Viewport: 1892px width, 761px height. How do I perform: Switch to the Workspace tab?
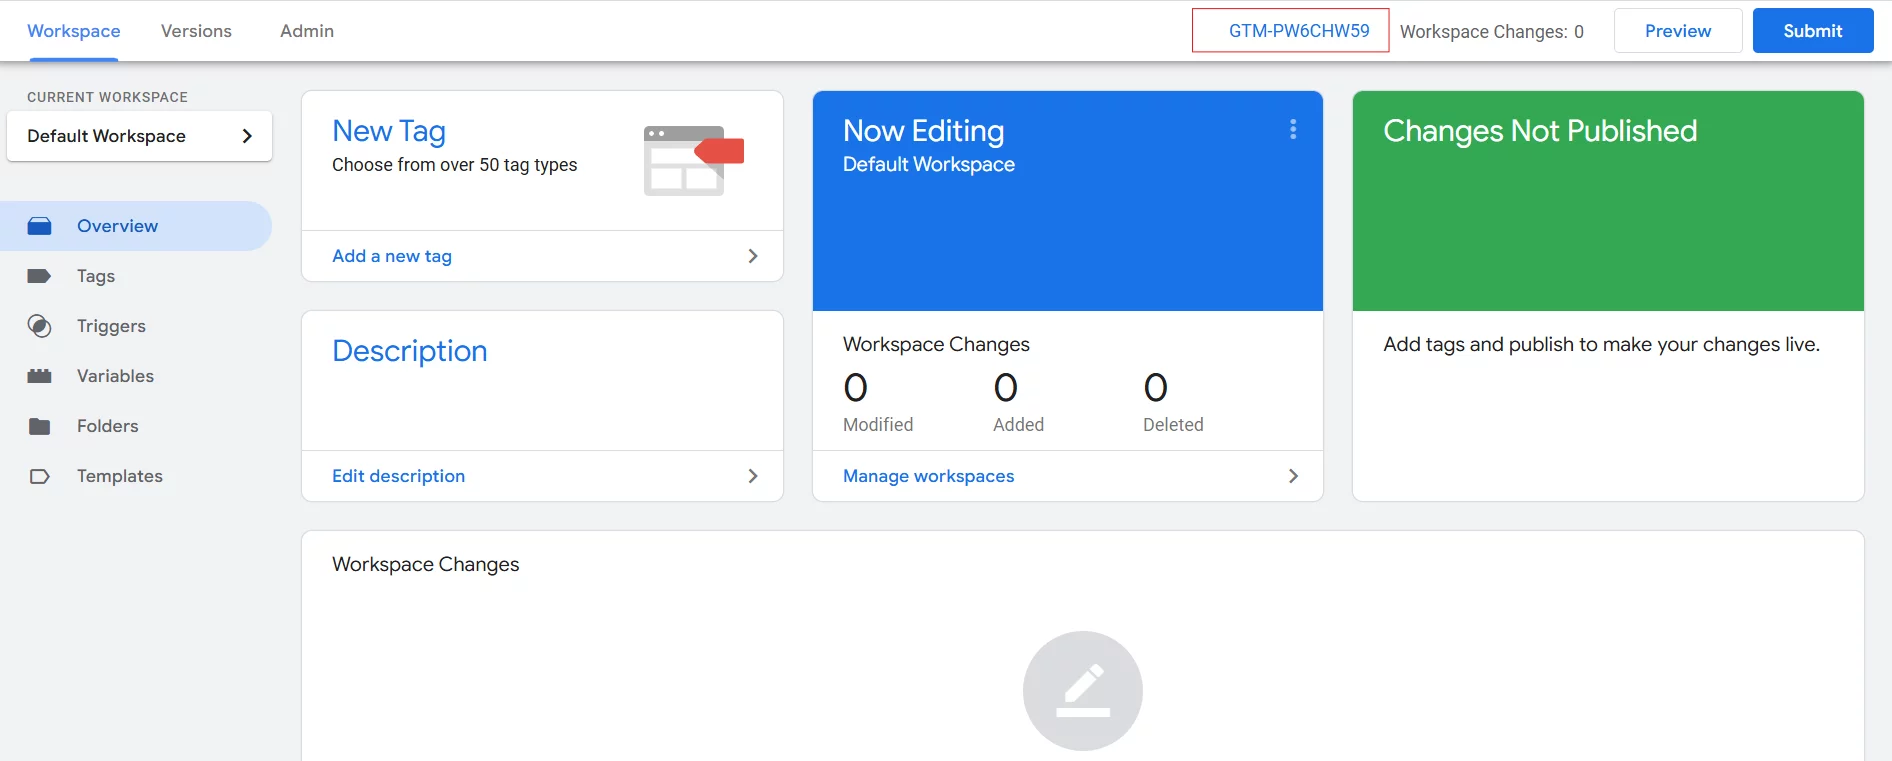tap(74, 31)
